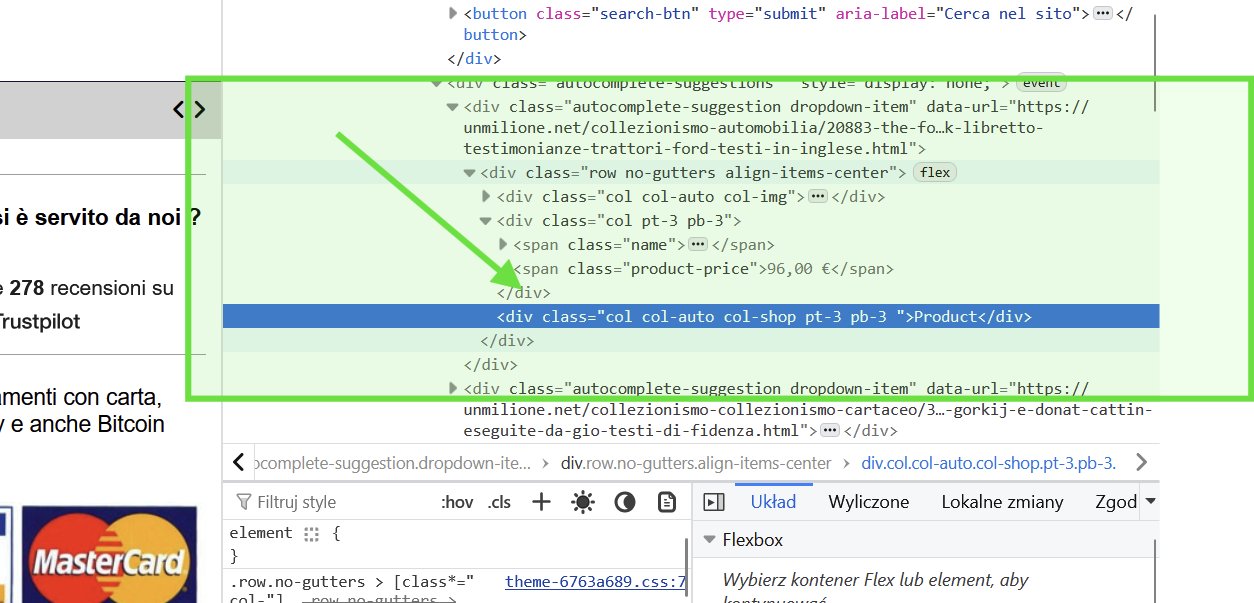Select the truncated autocomplete-suggestion breadcrumb

tap(391, 463)
